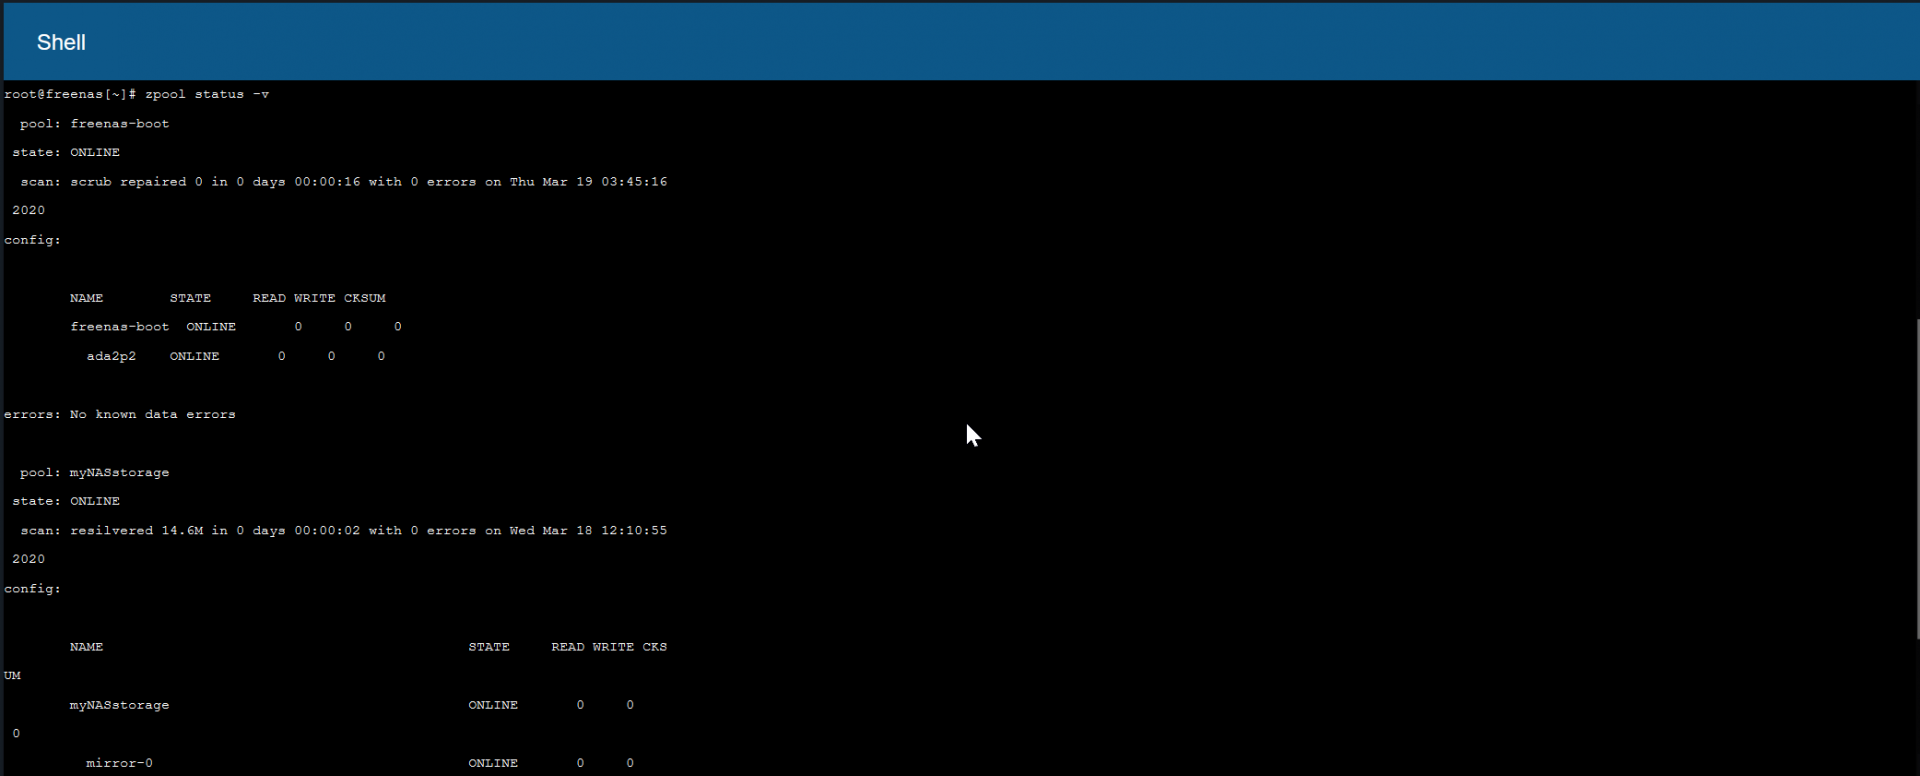Click the freenas-boot ONLINE config row

236,327
